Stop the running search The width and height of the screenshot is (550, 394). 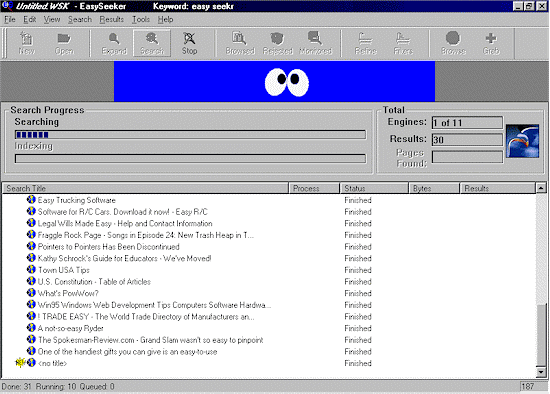[x=189, y=43]
